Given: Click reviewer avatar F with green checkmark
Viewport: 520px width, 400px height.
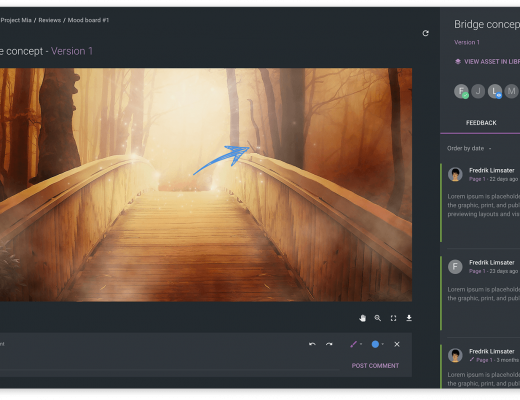Looking at the screenshot, I should (x=461, y=91).
